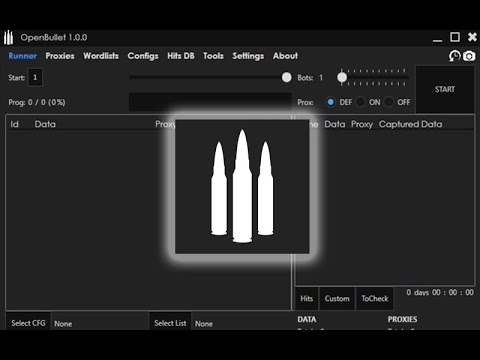Screen dimensions: 480x360
Task: Click the Bots: label
Action: 305,78
